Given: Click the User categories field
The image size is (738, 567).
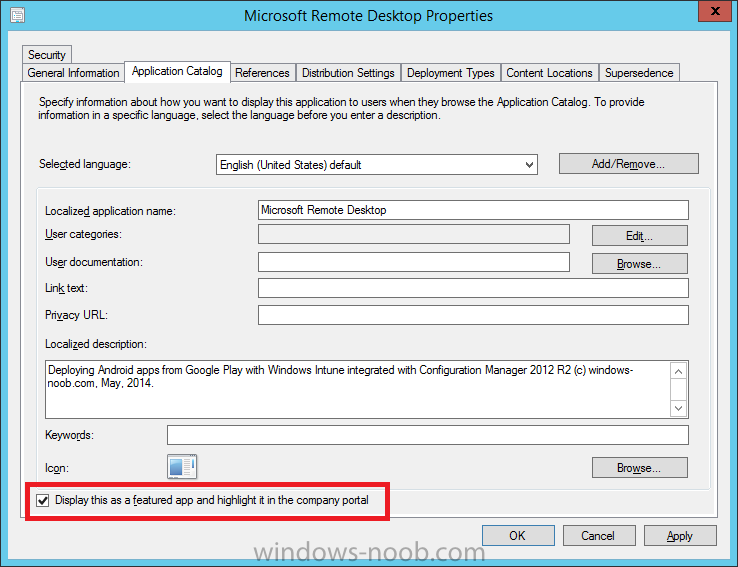Looking at the screenshot, I should (414, 234).
